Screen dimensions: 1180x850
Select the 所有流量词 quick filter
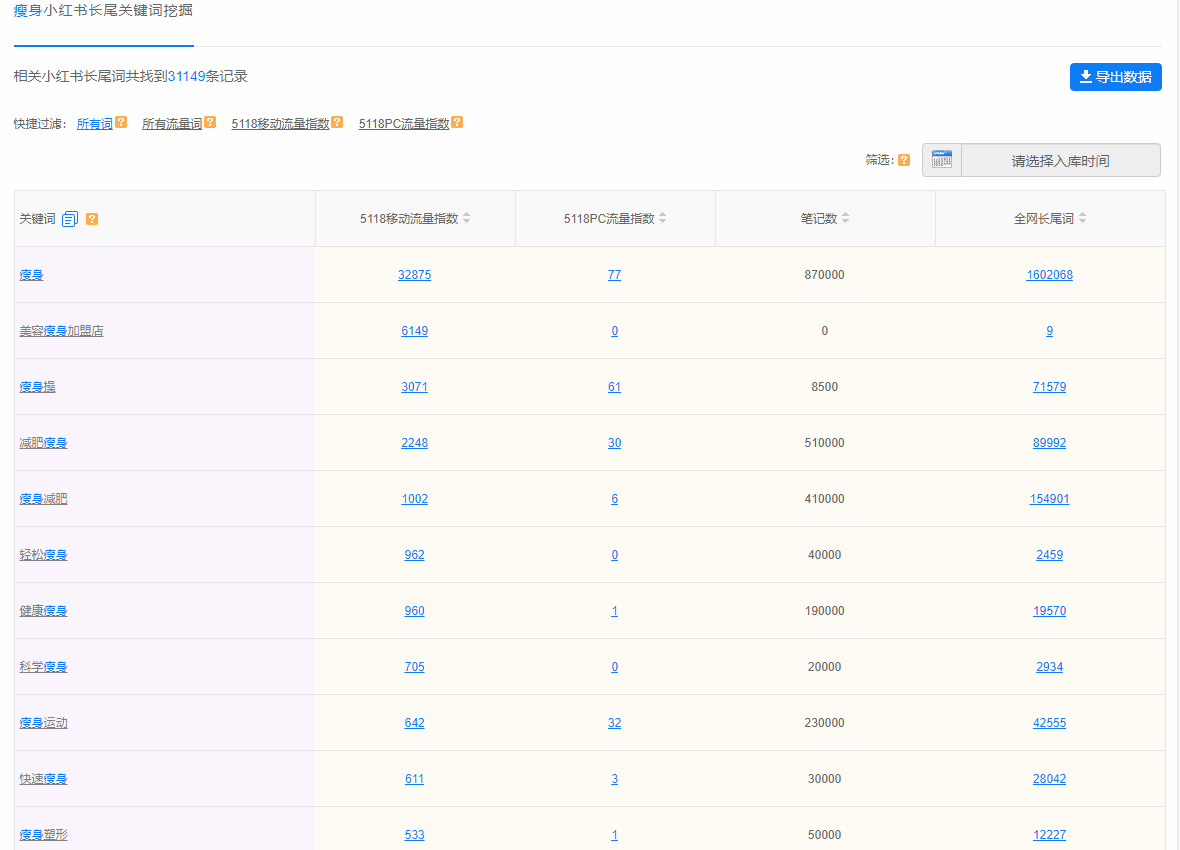pyautogui.click(x=172, y=123)
